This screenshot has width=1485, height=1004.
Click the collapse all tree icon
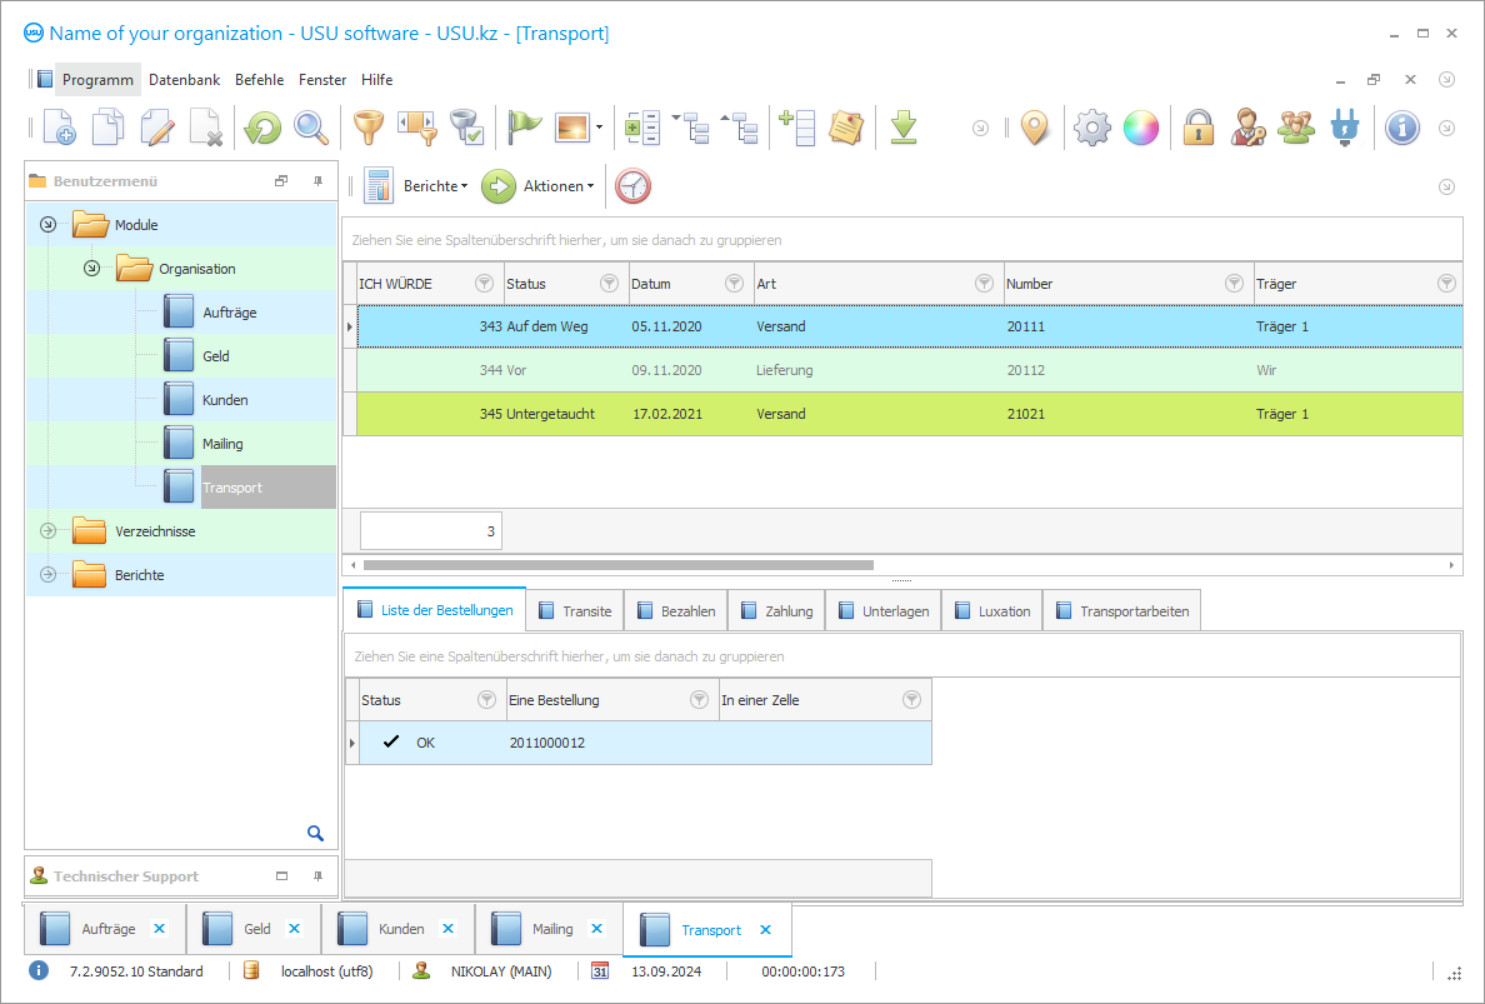click(x=740, y=128)
